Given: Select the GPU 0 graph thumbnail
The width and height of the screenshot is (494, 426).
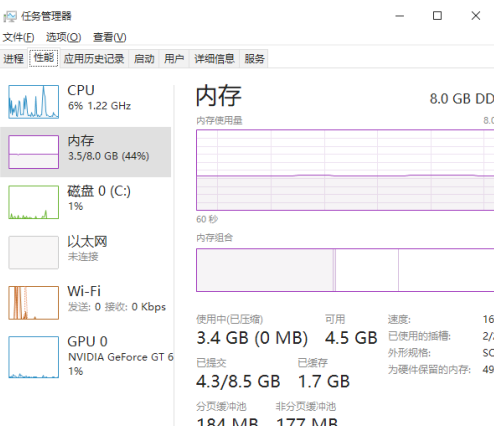Looking at the screenshot, I should (x=34, y=357).
